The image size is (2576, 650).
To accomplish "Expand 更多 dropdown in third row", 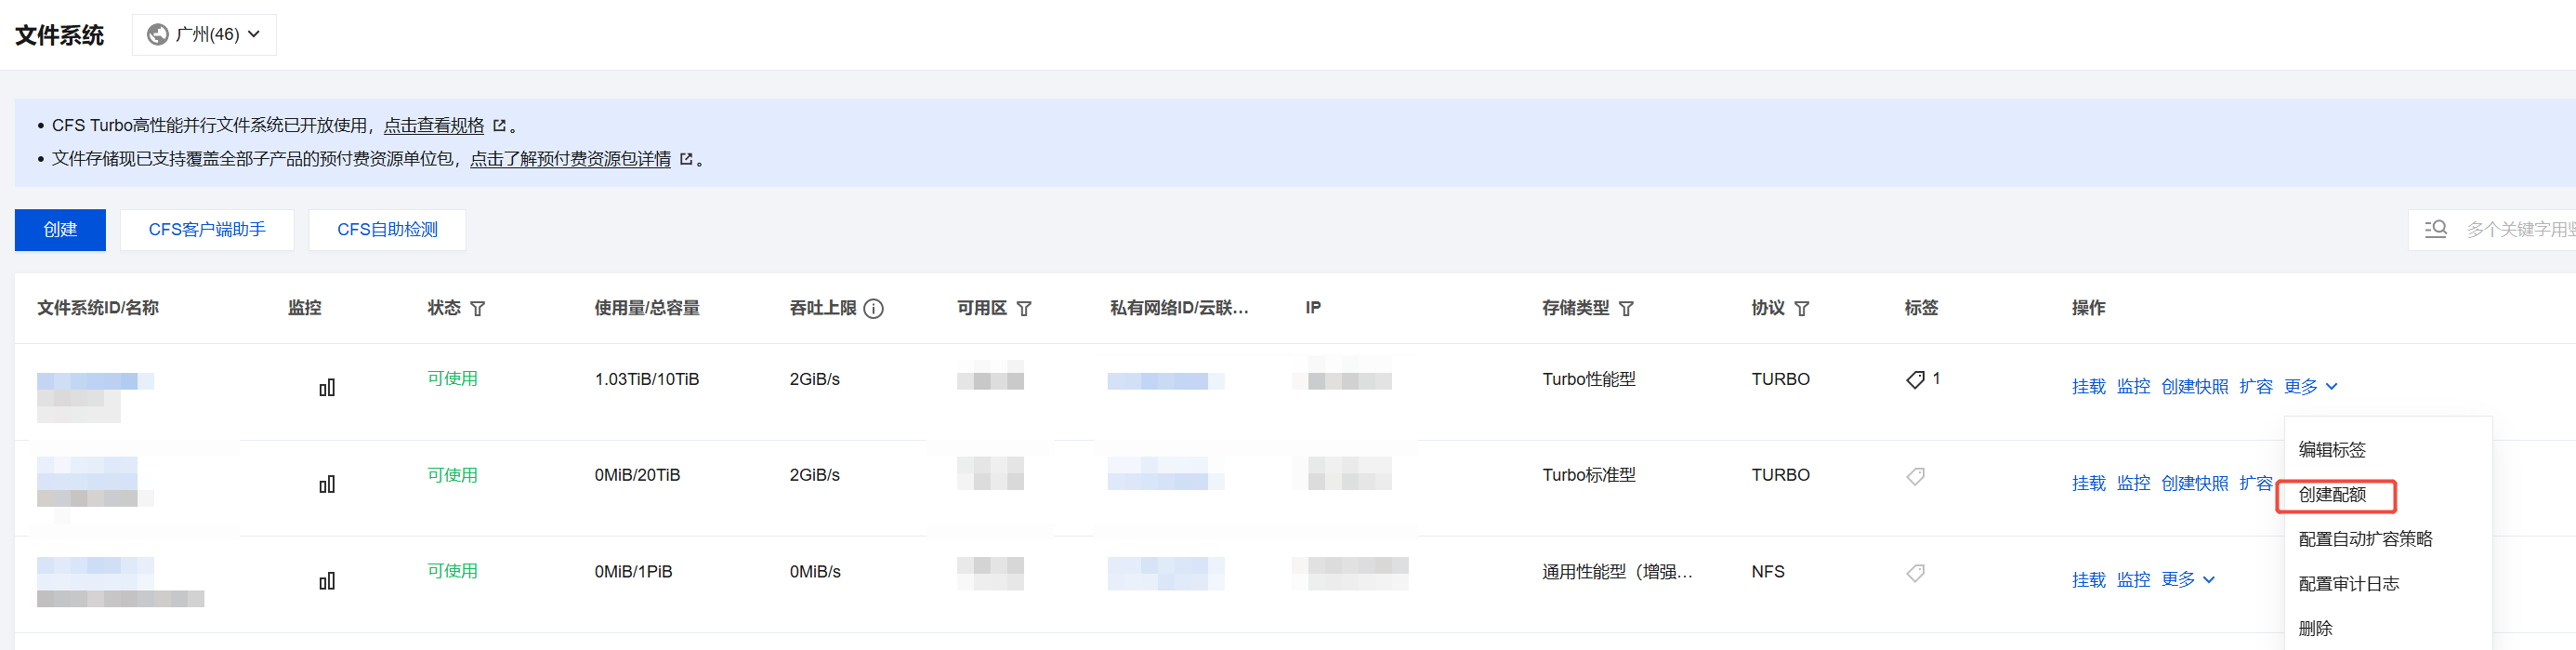I will click(2187, 580).
